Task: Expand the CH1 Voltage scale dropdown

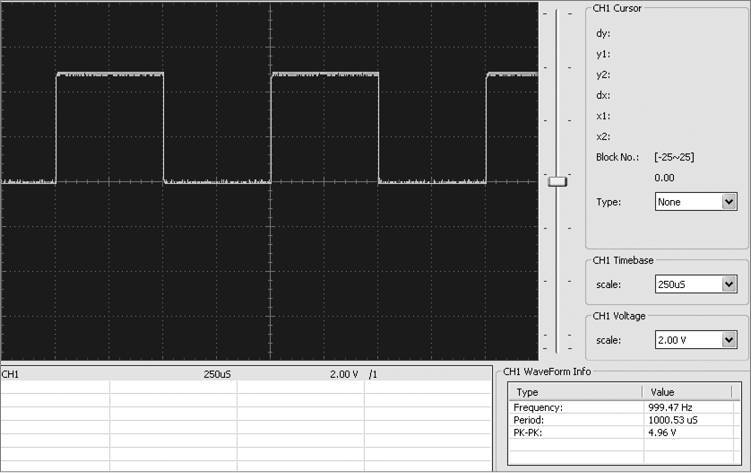Action: 696,340
